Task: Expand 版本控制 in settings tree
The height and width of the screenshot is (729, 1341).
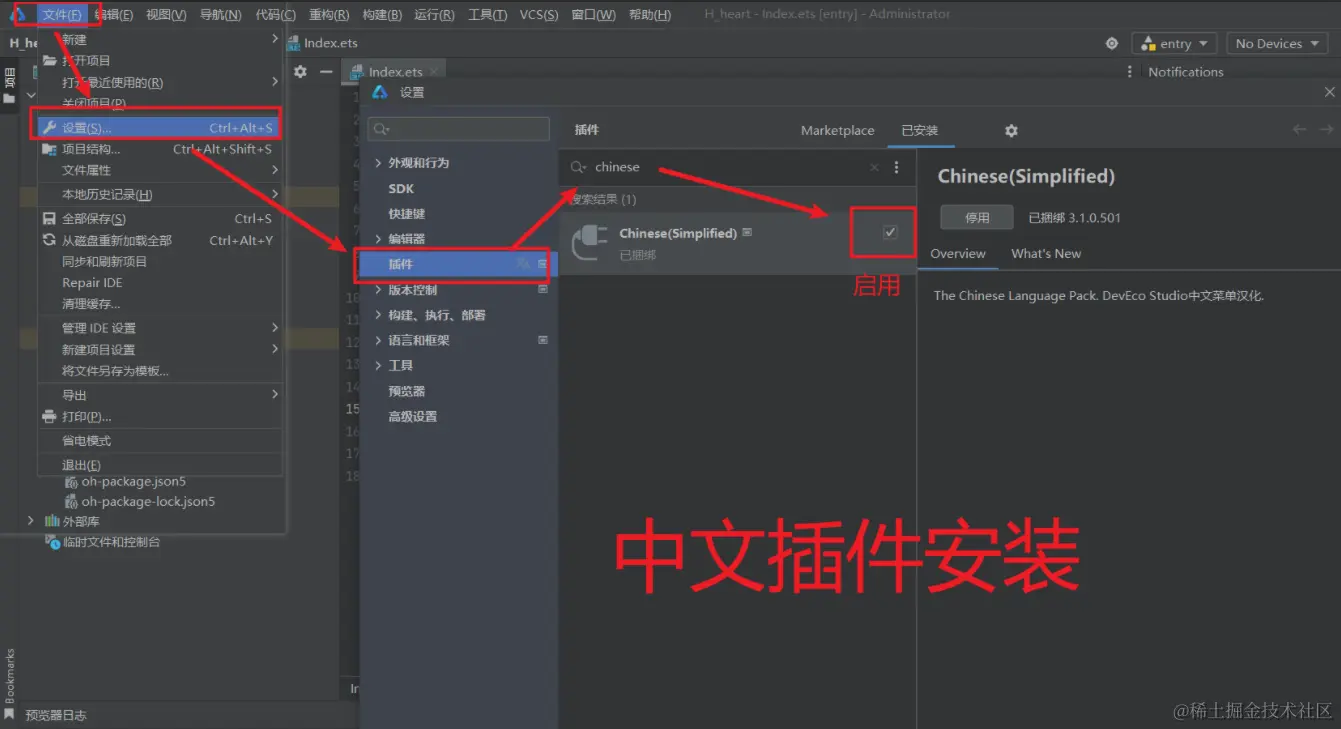Action: (x=378, y=290)
